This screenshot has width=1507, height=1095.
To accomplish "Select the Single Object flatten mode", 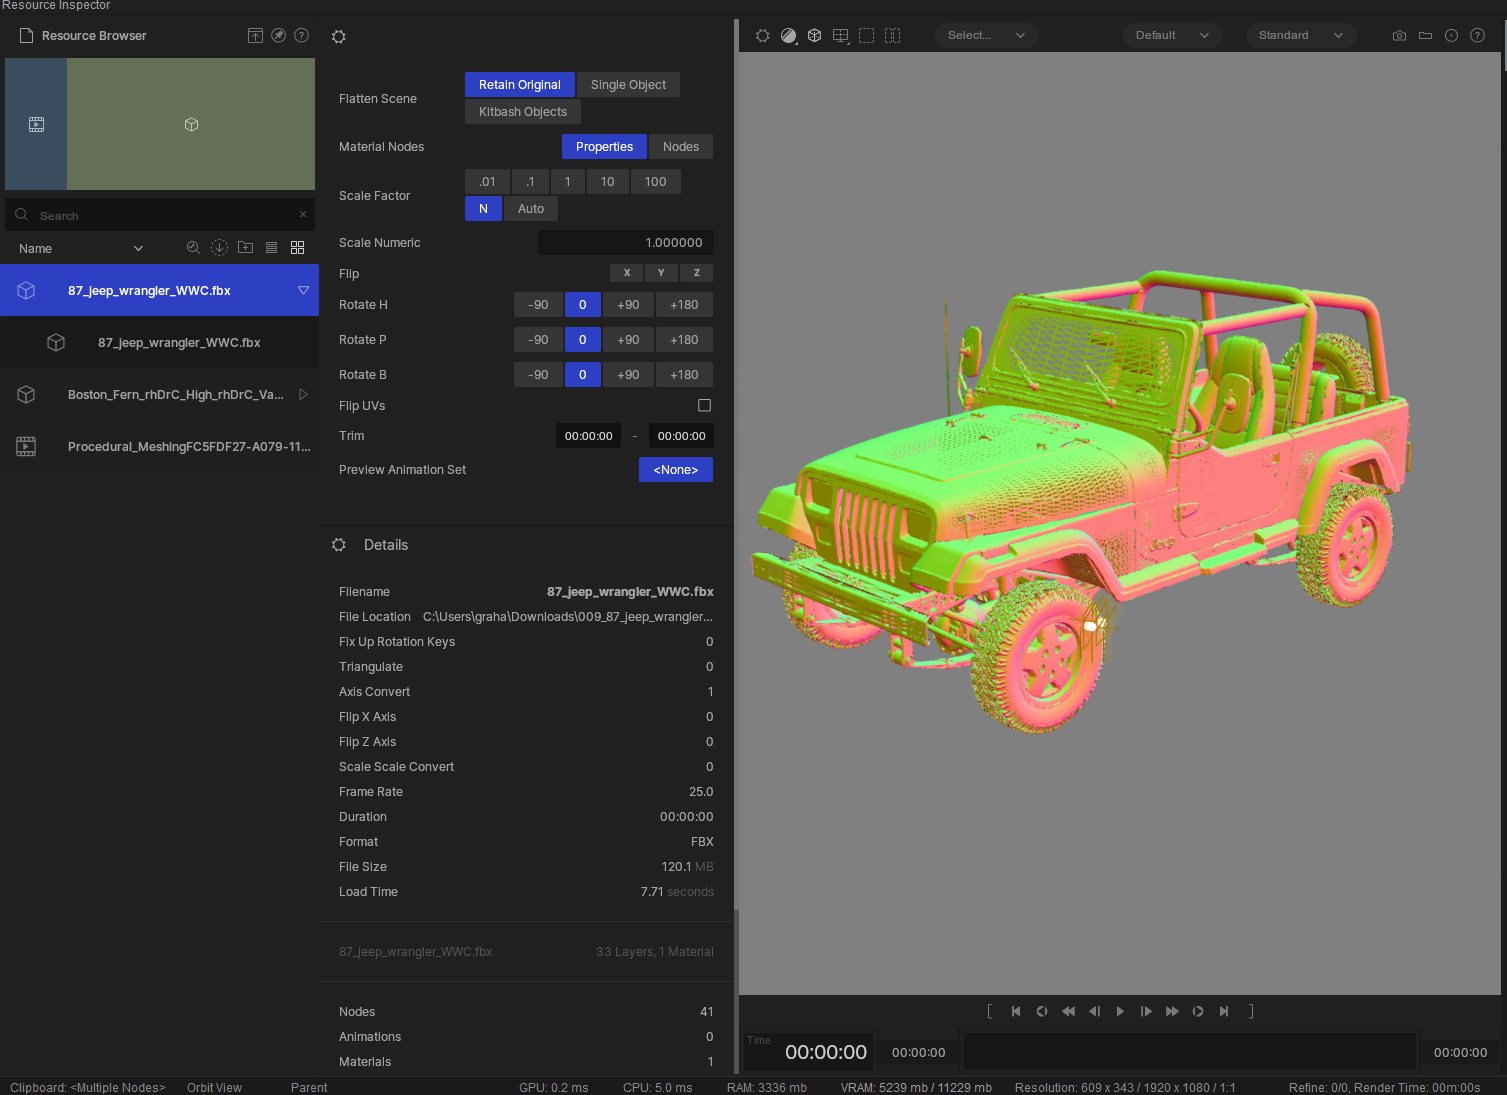I will [x=628, y=84].
